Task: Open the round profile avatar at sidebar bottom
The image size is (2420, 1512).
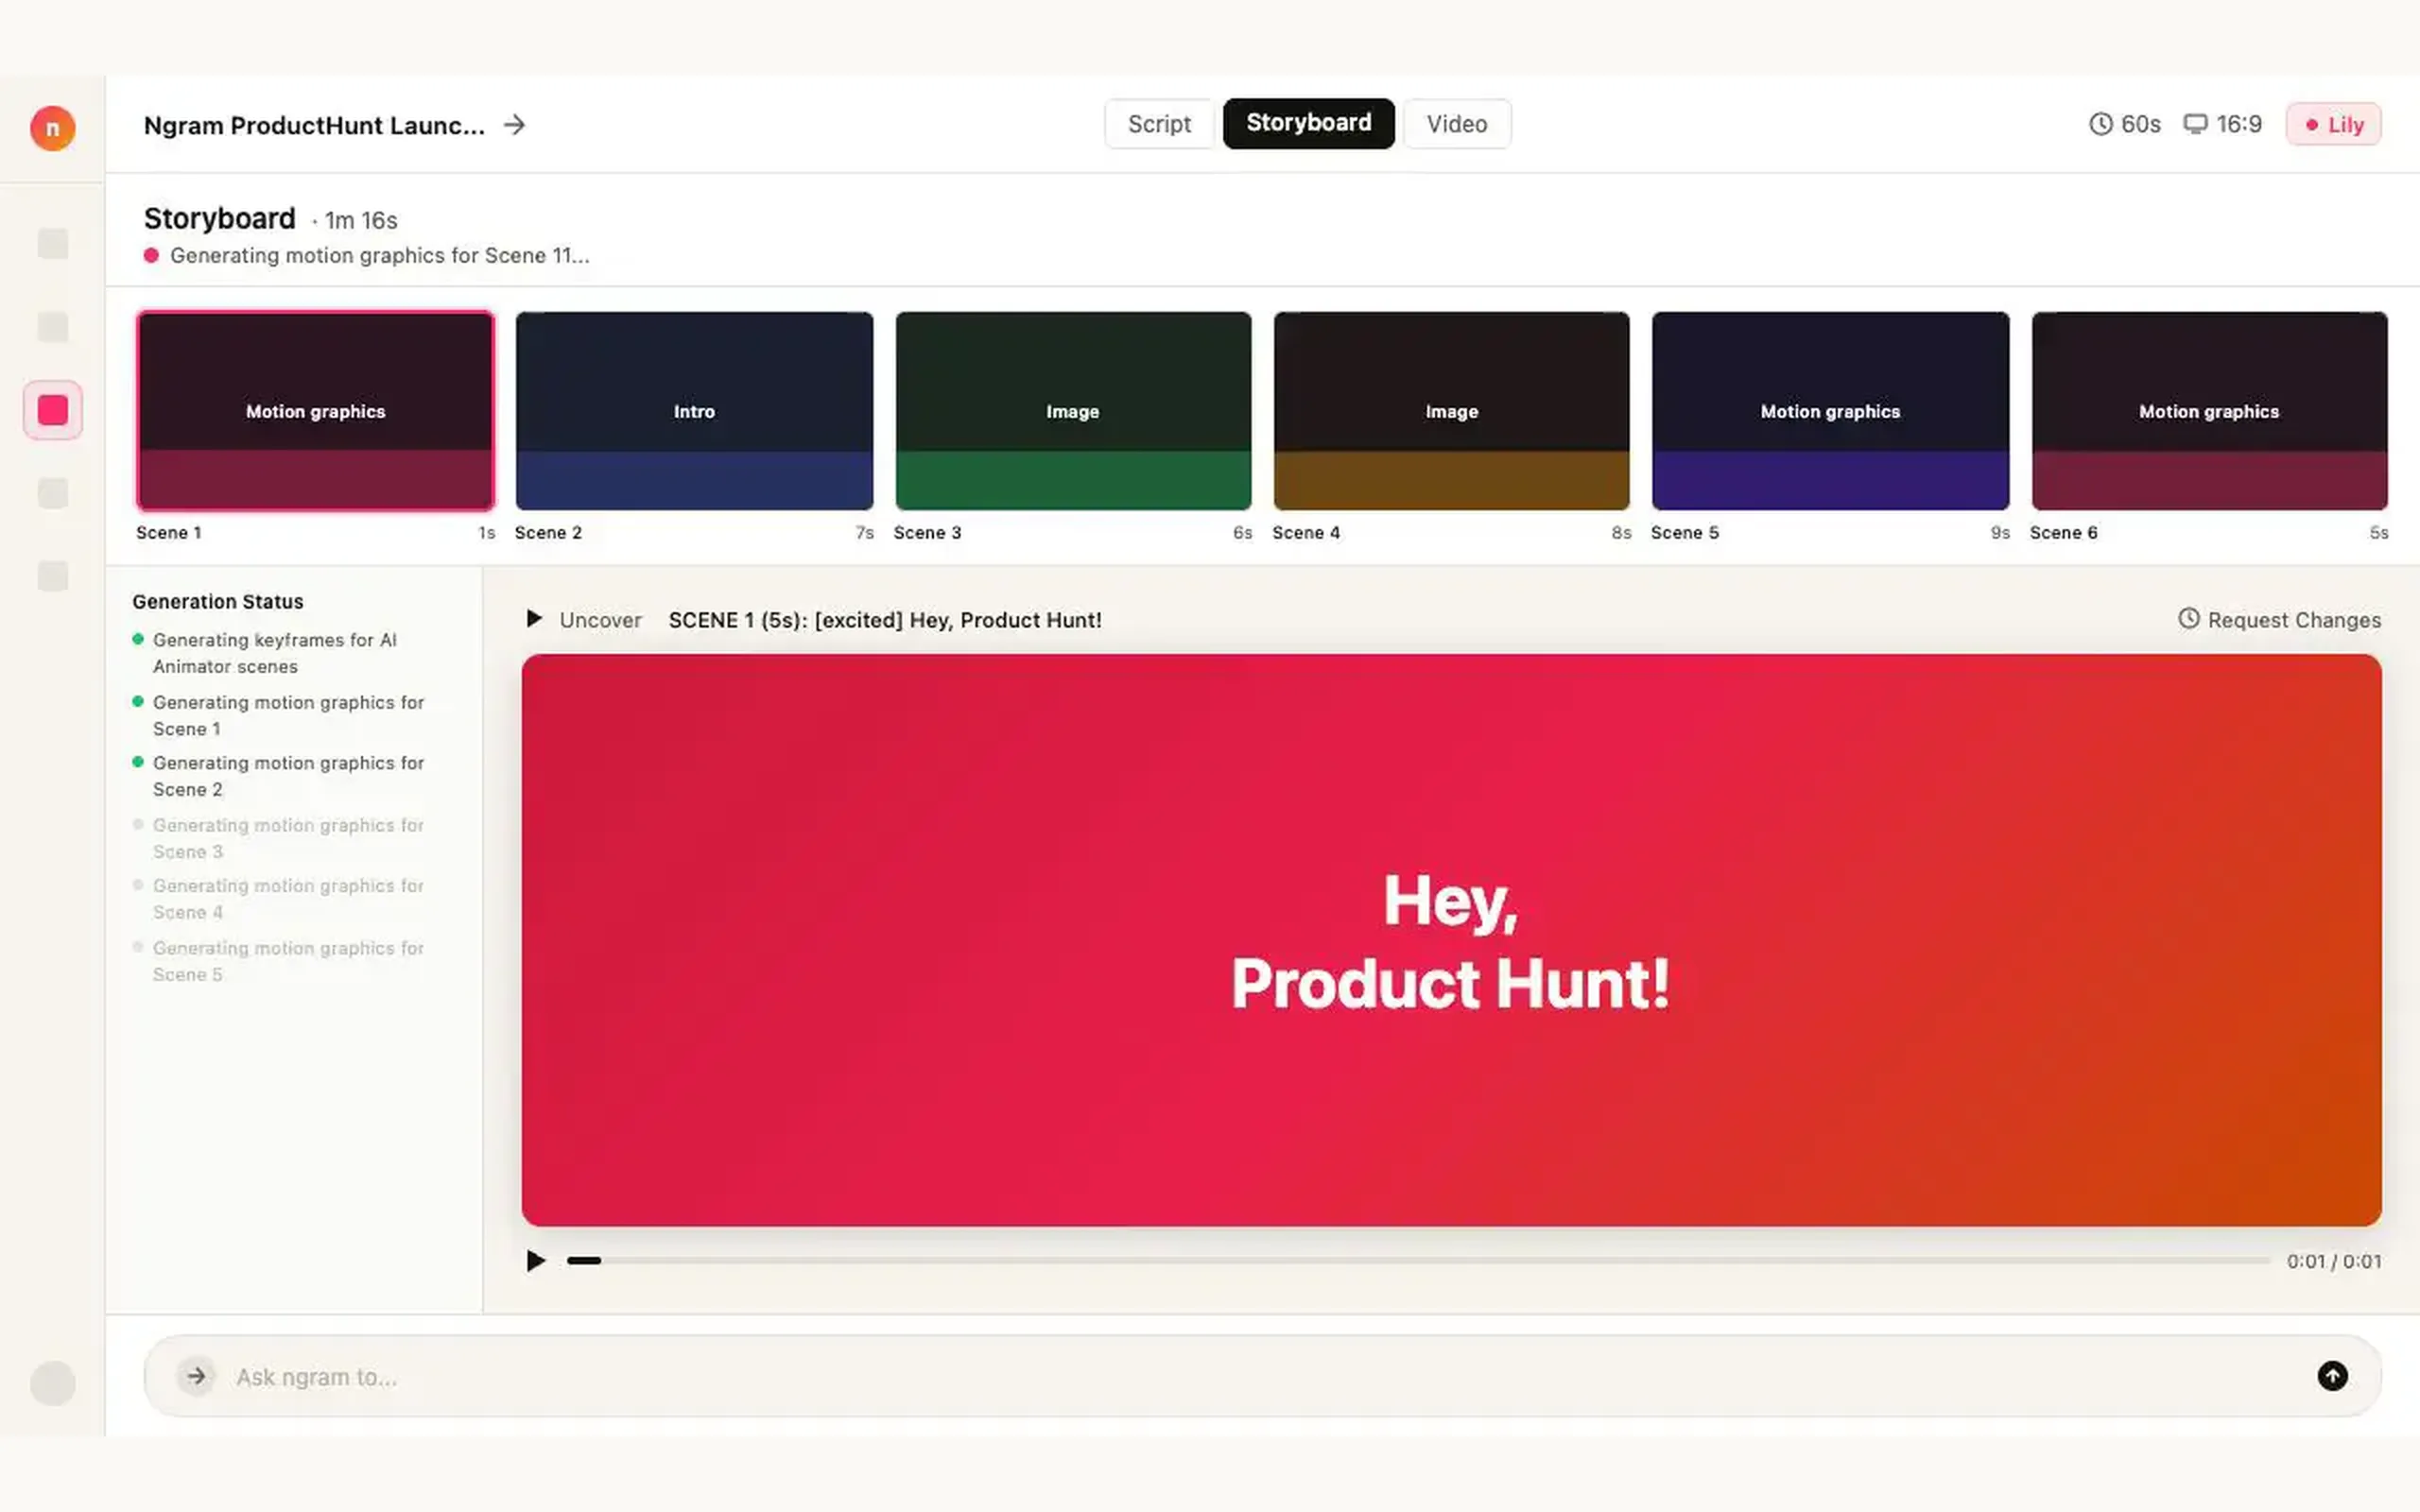Action: tap(53, 1383)
